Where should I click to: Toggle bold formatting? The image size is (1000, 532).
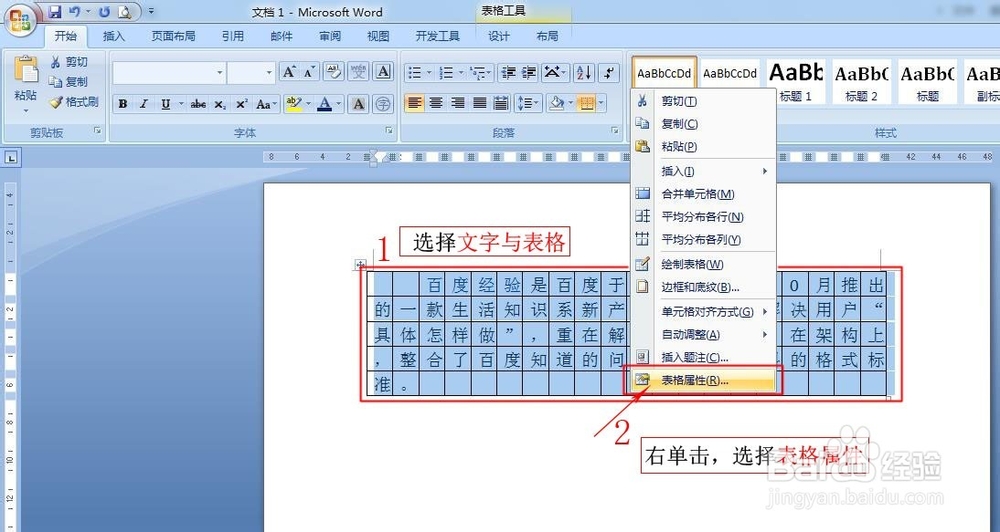[x=122, y=104]
